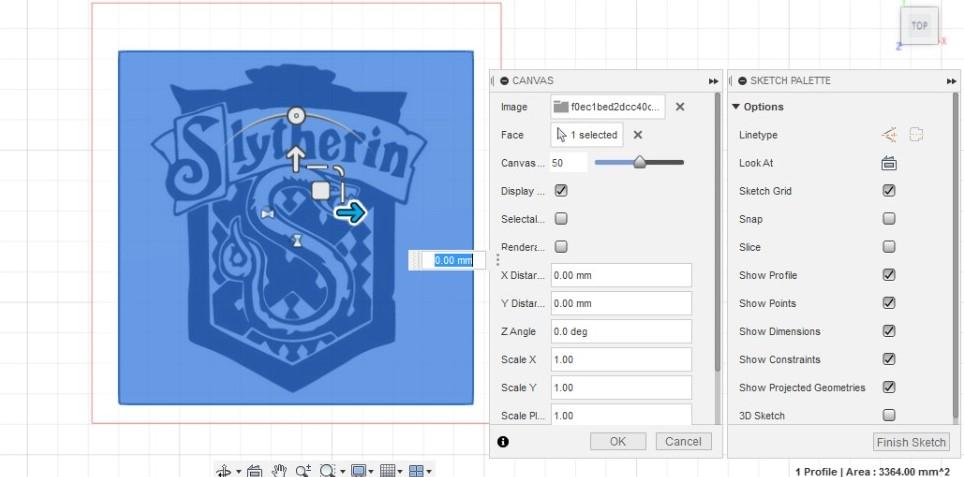Viewport: 964px width, 477px height.
Task: Select the Zoom tool
Action: (x=303, y=471)
